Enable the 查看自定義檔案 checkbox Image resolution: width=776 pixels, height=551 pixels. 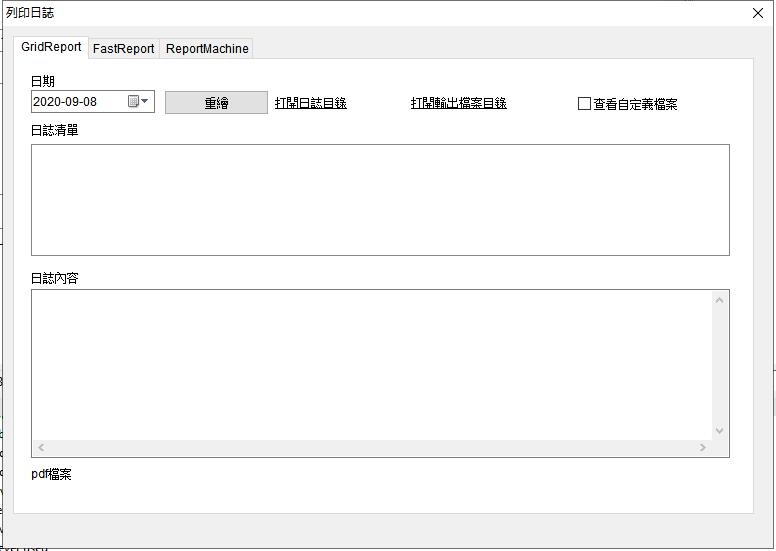pos(584,103)
